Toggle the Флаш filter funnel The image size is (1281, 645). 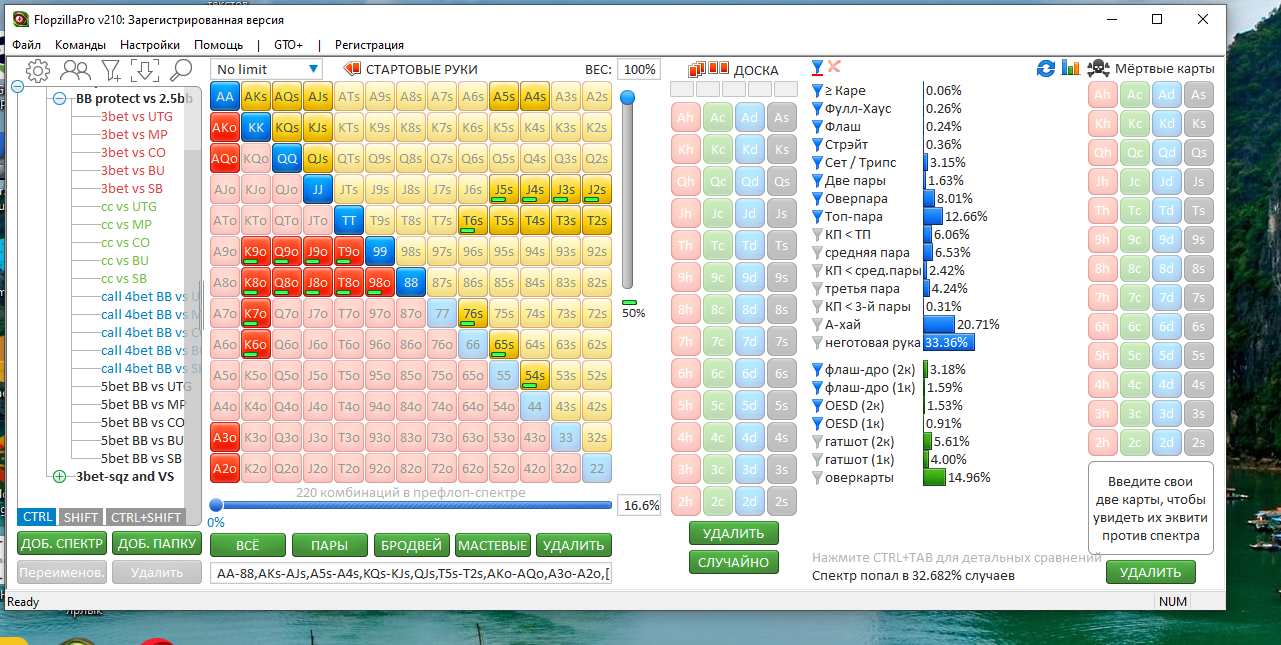tap(817, 127)
